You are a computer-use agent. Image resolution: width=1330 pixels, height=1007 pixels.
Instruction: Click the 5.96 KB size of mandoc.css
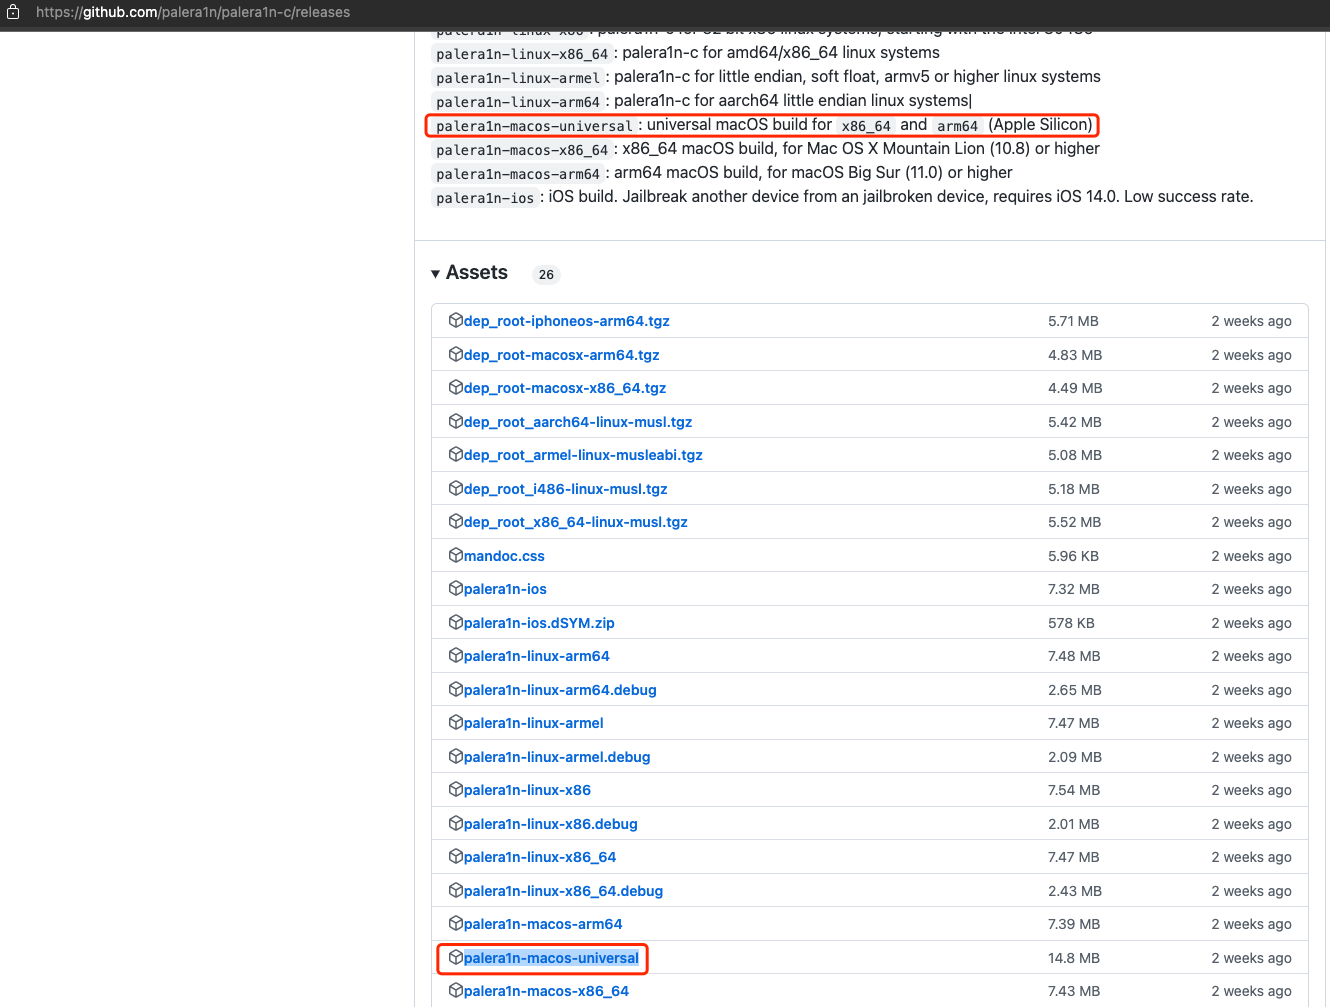pyautogui.click(x=1073, y=556)
